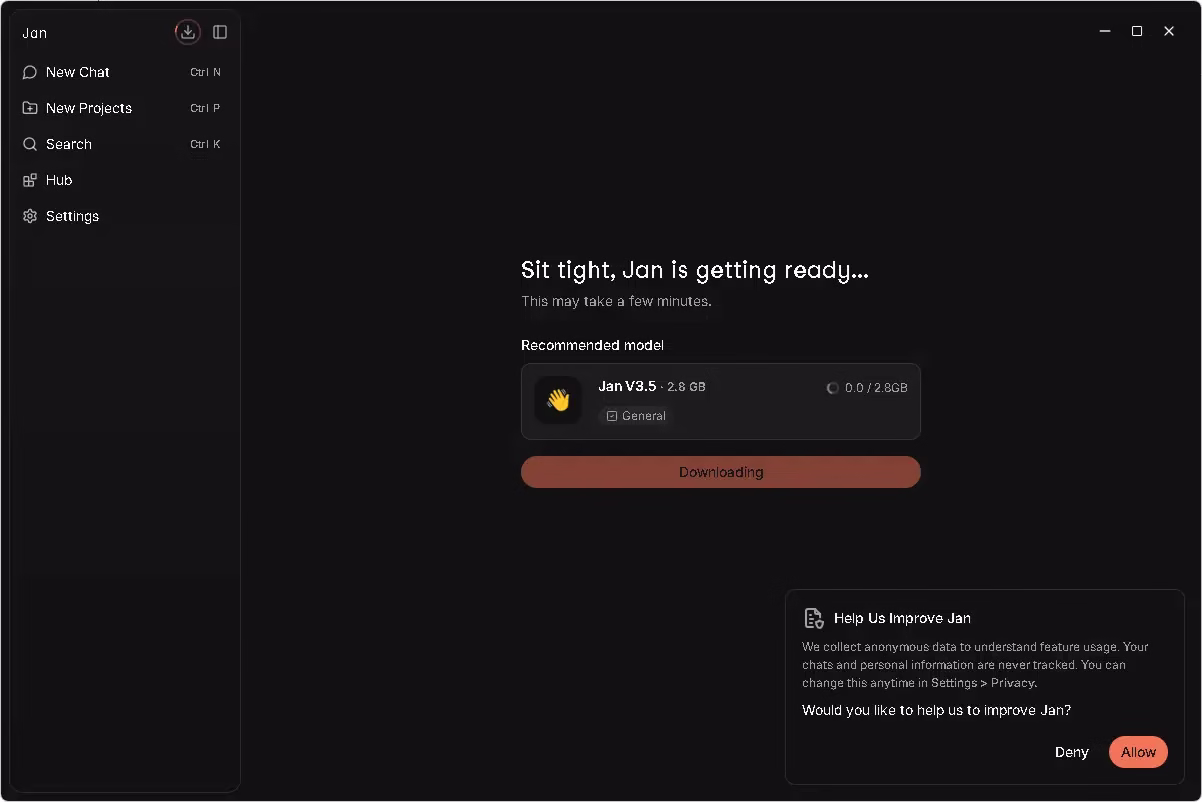
Task: Click the 0.0 / 2.8GB progress text
Action: tap(876, 388)
